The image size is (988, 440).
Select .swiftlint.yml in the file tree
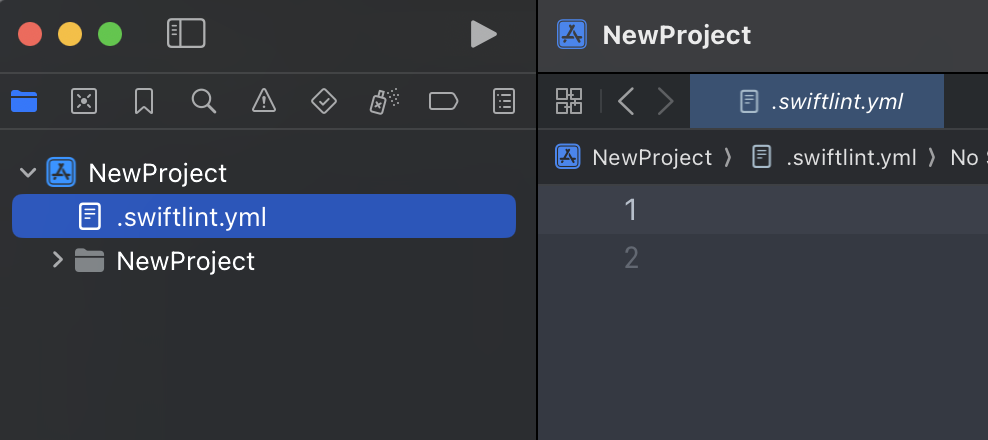tap(190, 216)
